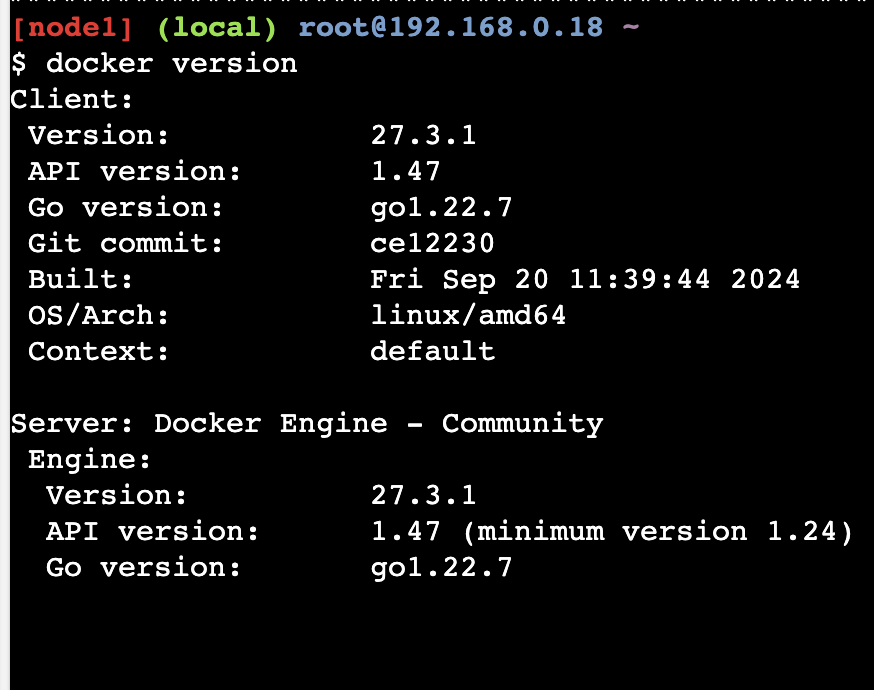Screen dimensions: 874x690
Task: Click Client Version value 27.3.1
Action: pyautogui.click(x=424, y=135)
